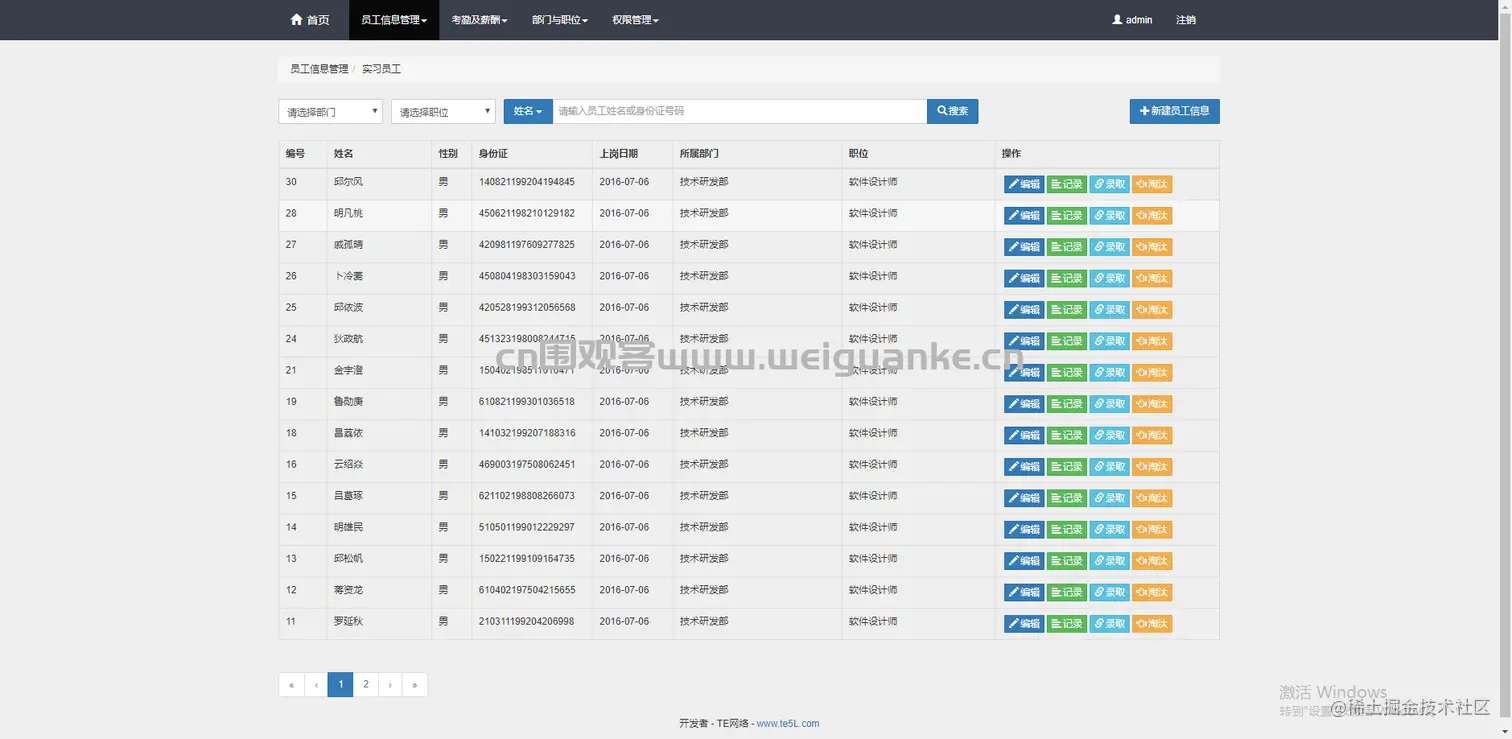Click the 身份证 column header
Image resolution: width=1512 pixels, height=739 pixels.
[494, 154]
